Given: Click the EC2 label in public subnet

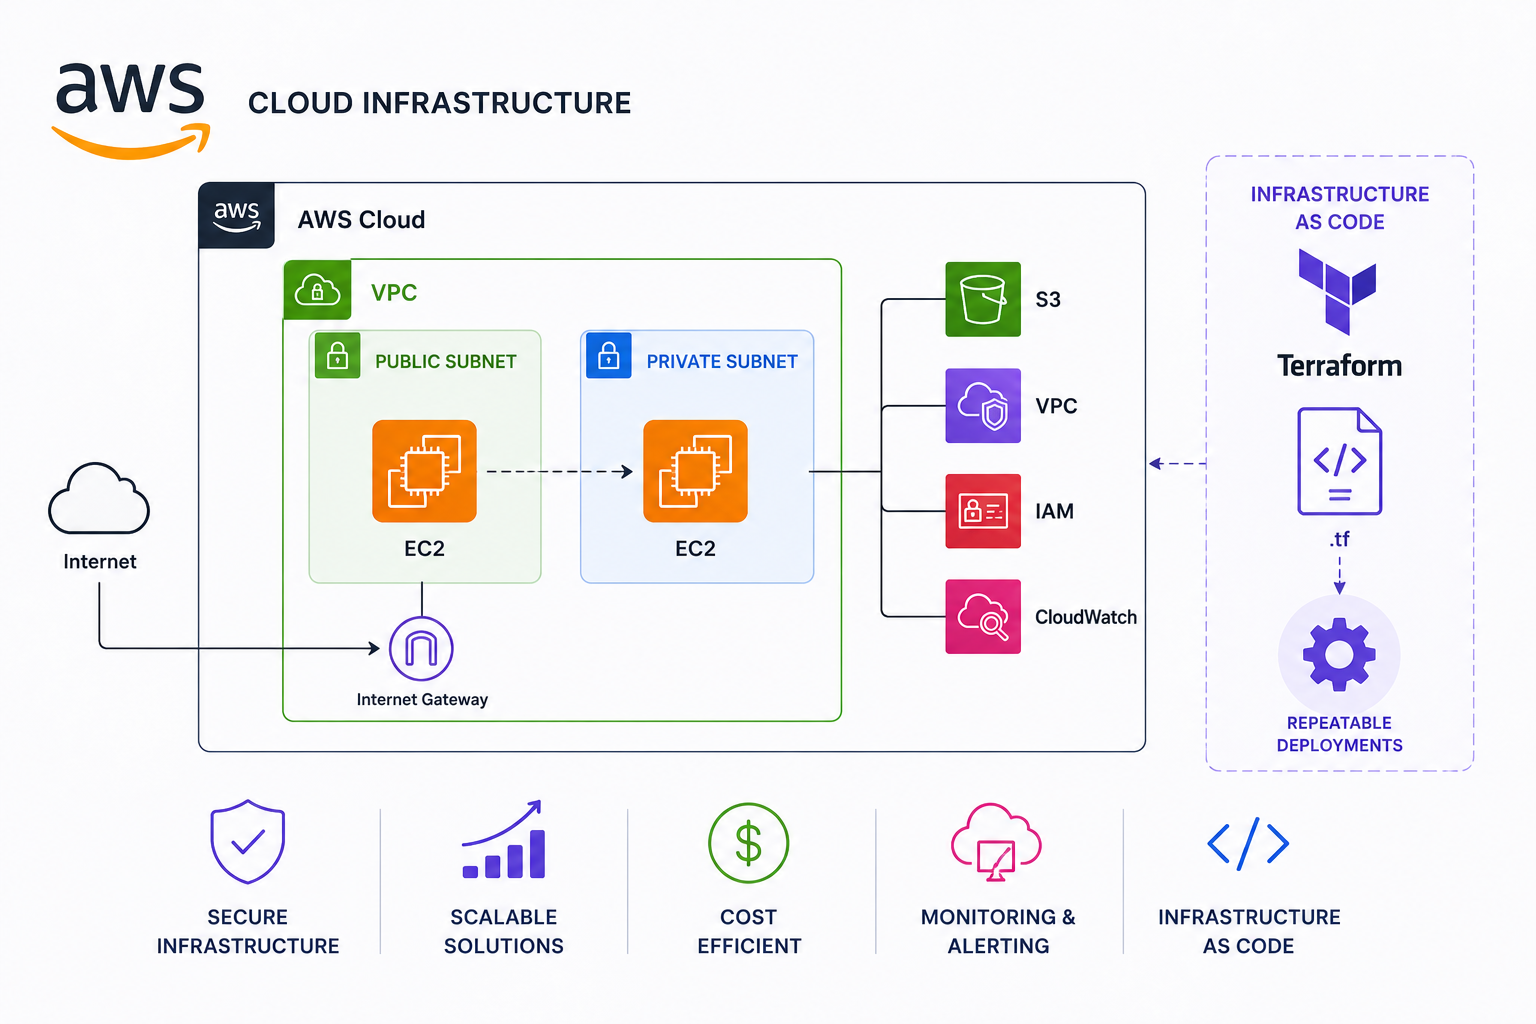Looking at the screenshot, I should pos(424,549).
